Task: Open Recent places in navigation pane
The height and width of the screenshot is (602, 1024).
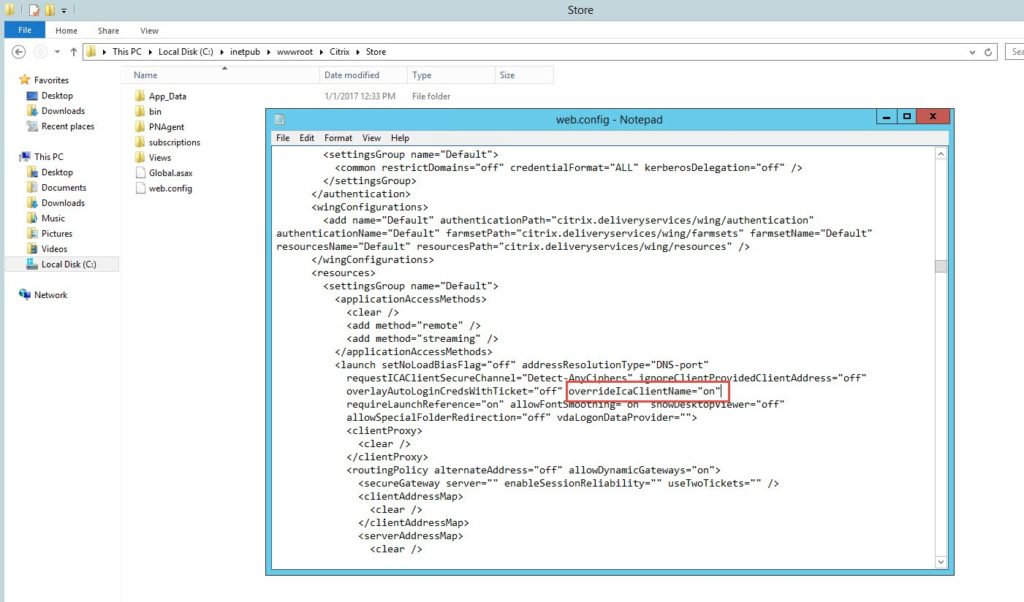Action: [x=67, y=127]
